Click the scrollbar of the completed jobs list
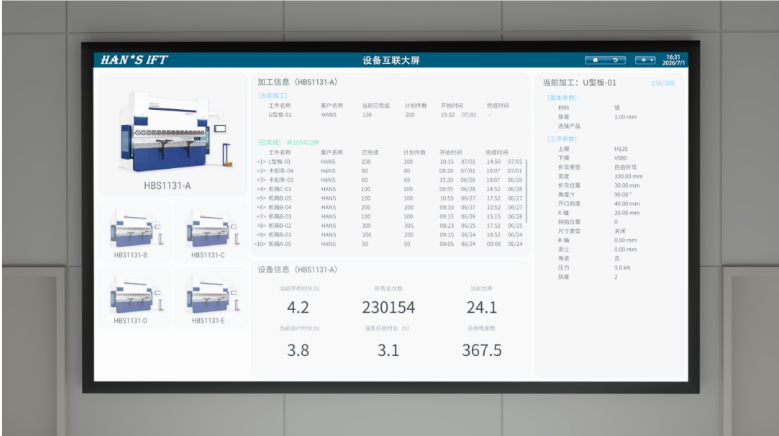This screenshot has width=779, height=436. (x=526, y=191)
